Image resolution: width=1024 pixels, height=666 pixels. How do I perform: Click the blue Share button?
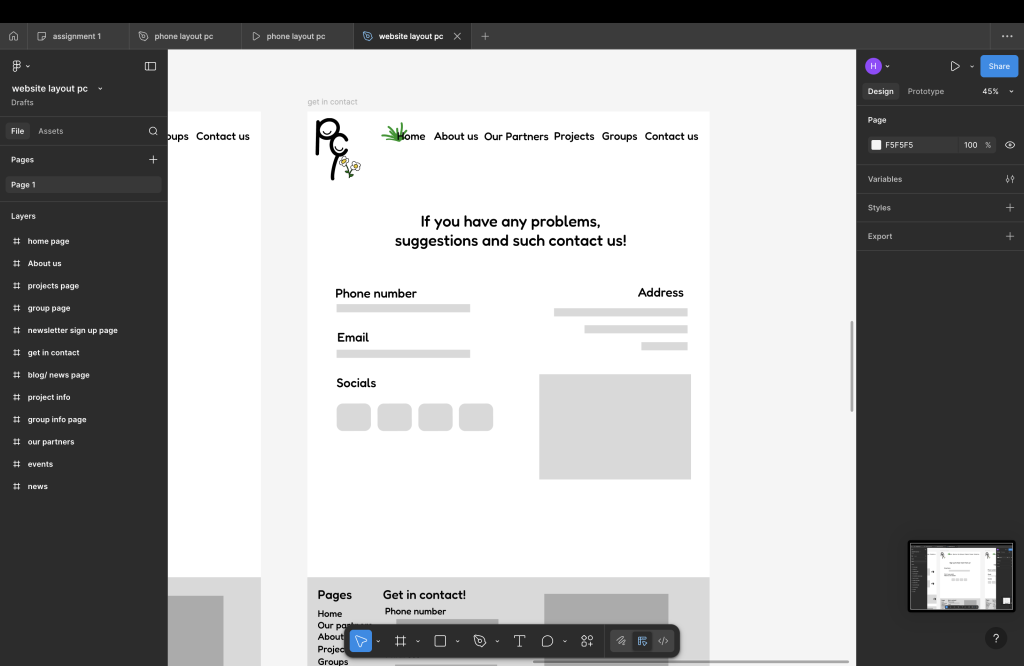[998, 66]
